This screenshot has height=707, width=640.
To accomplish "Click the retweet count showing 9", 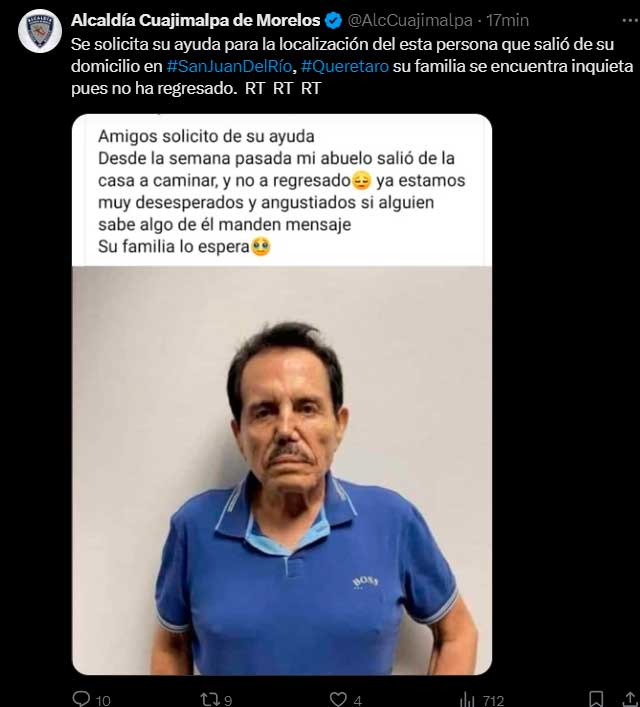I will pyautogui.click(x=228, y=700).
